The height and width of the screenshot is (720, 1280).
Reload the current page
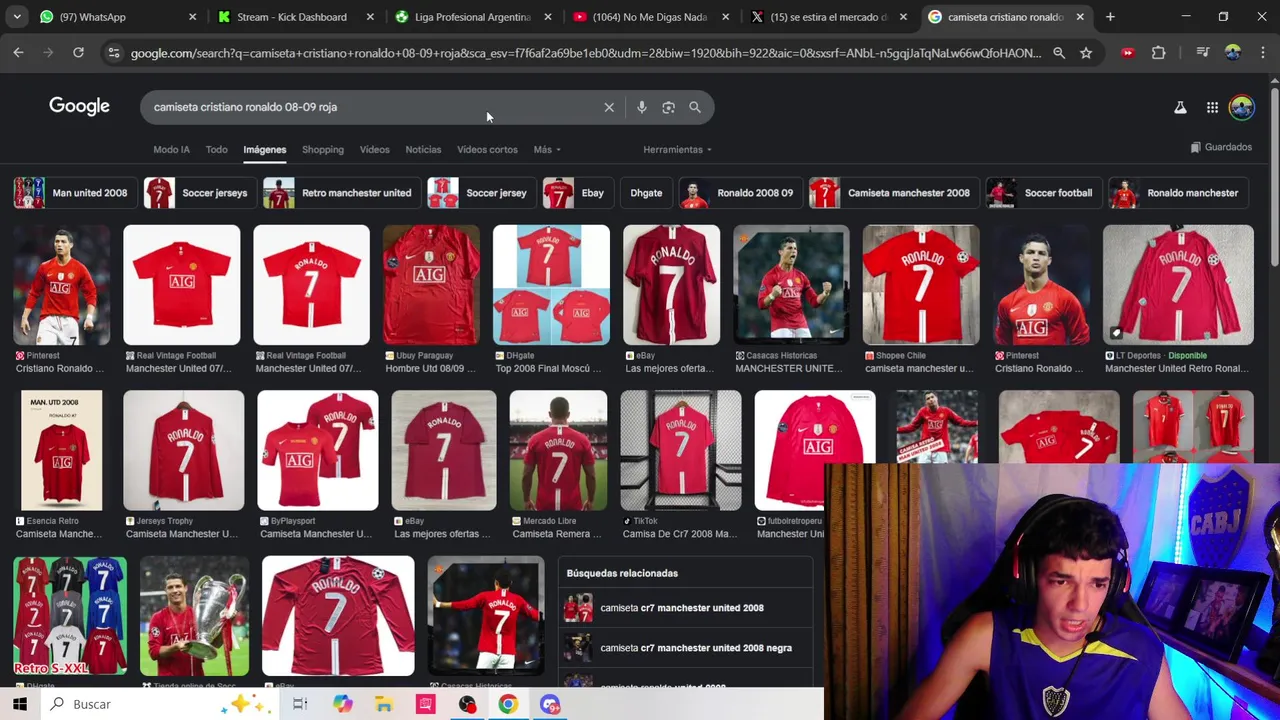coord(78,53)
